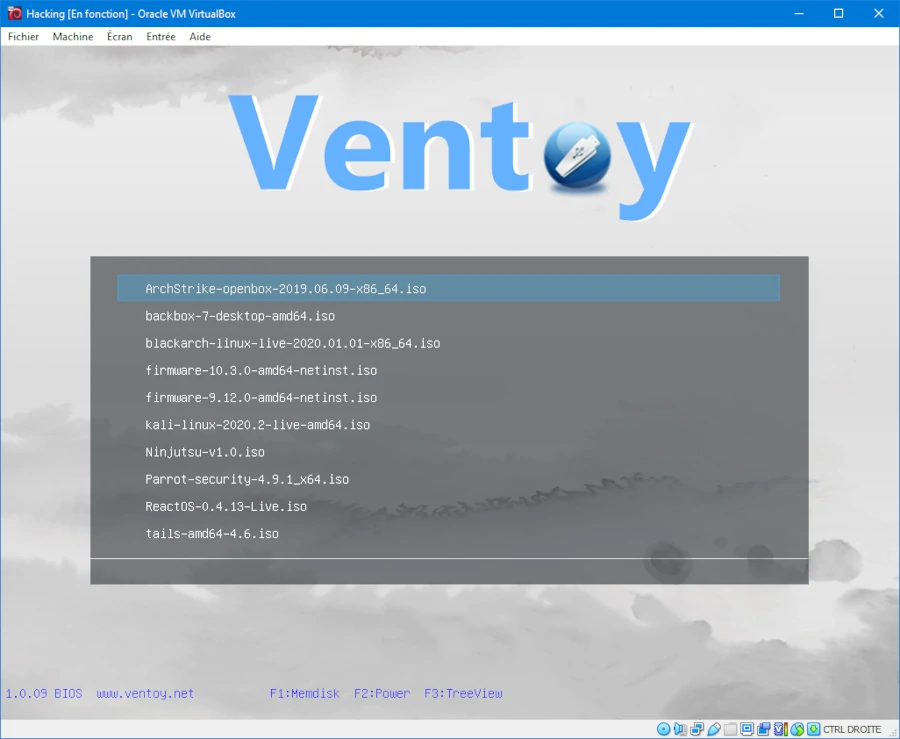This screenshot has width=900, height=739.
Task: Open the Écran menu
Action: (x=120, y=37)
